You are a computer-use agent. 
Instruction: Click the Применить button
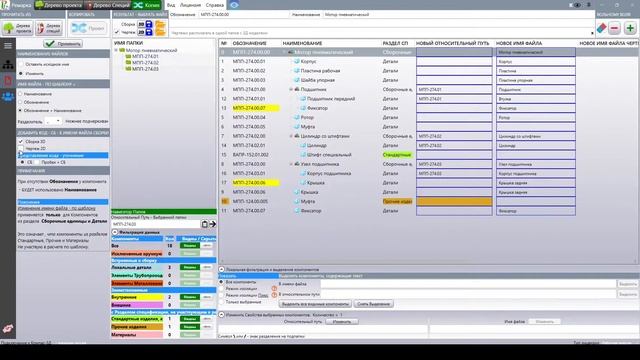[x=63, y=44]
